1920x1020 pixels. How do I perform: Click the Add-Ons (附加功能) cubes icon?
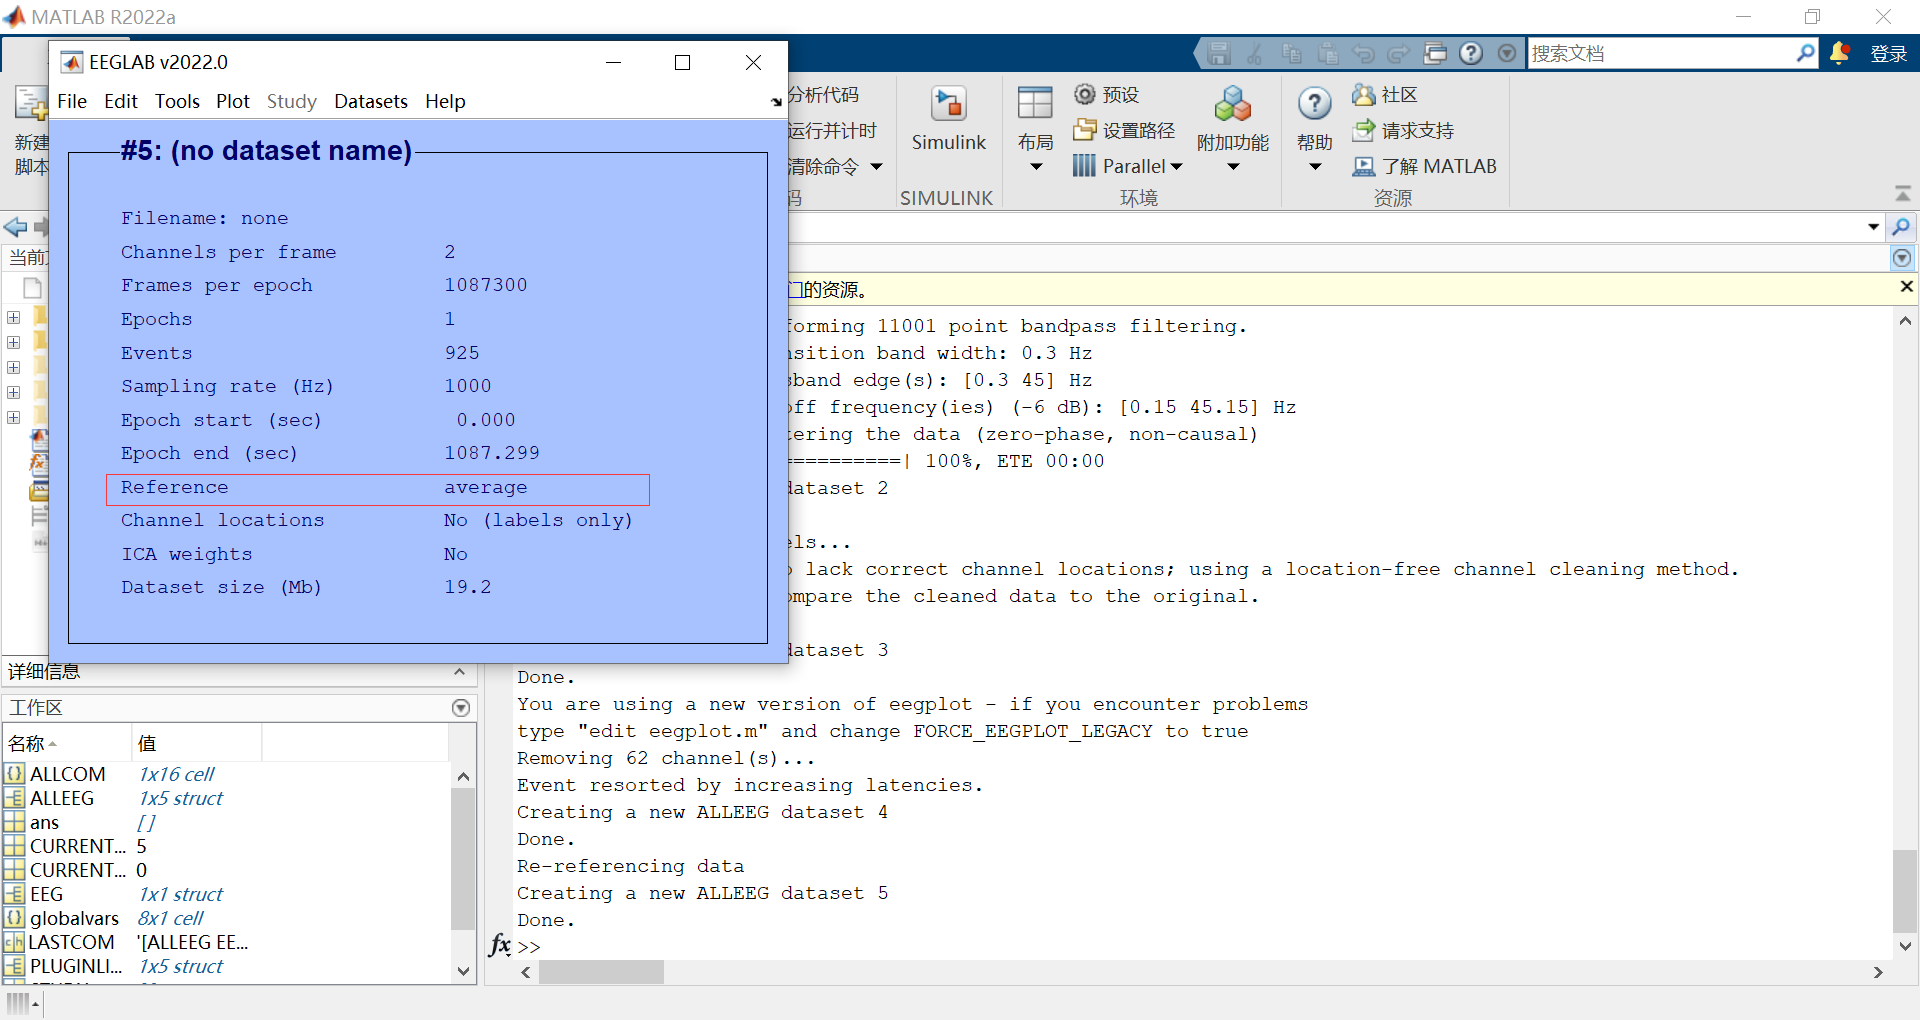tap(1233, 104)
